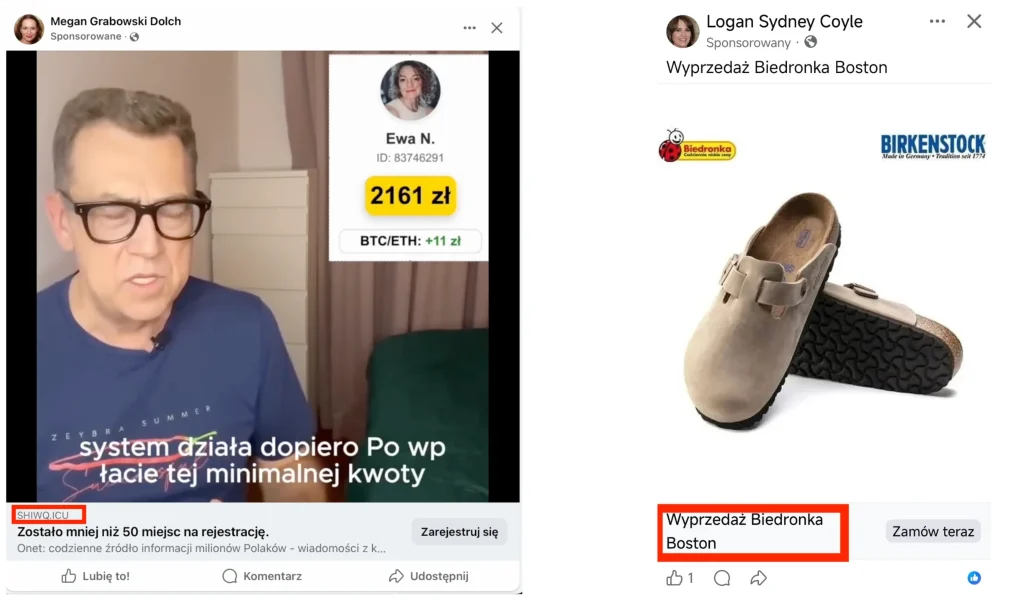
Task: Expand the Sponsorowane dropdown caret
Action: [133, 37]
